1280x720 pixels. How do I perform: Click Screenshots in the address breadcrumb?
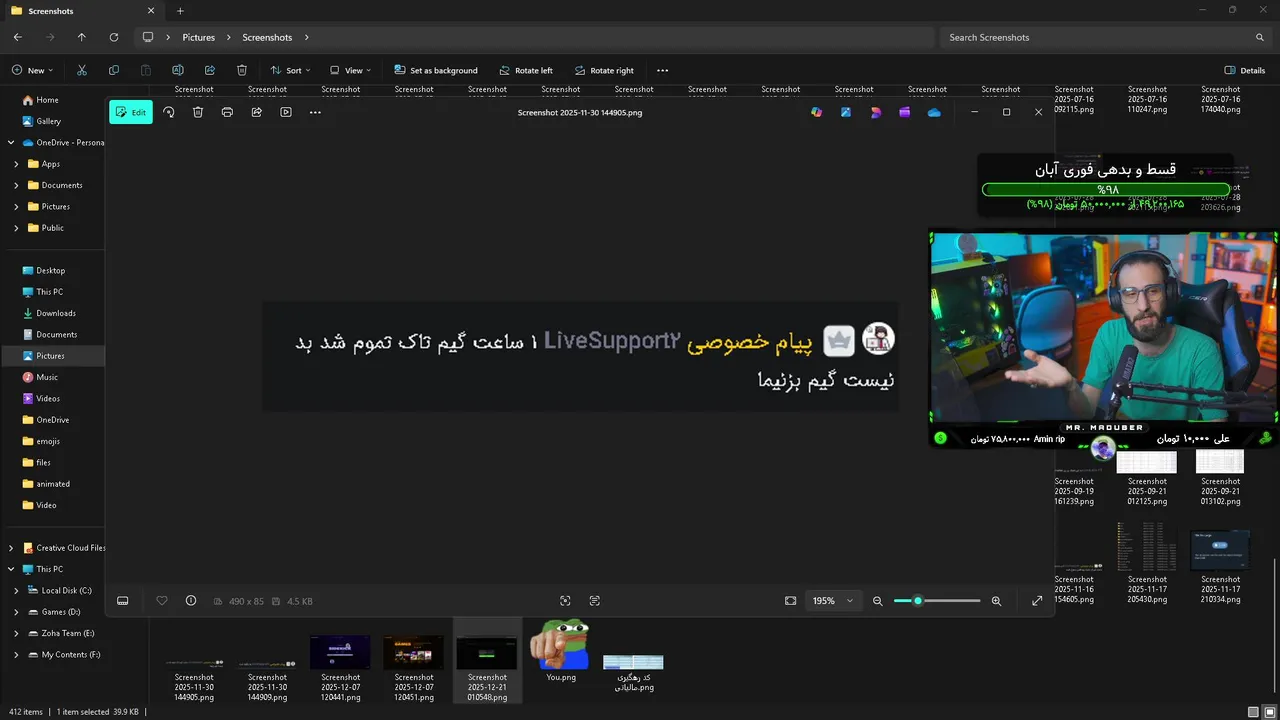click(x=267, y=37)
